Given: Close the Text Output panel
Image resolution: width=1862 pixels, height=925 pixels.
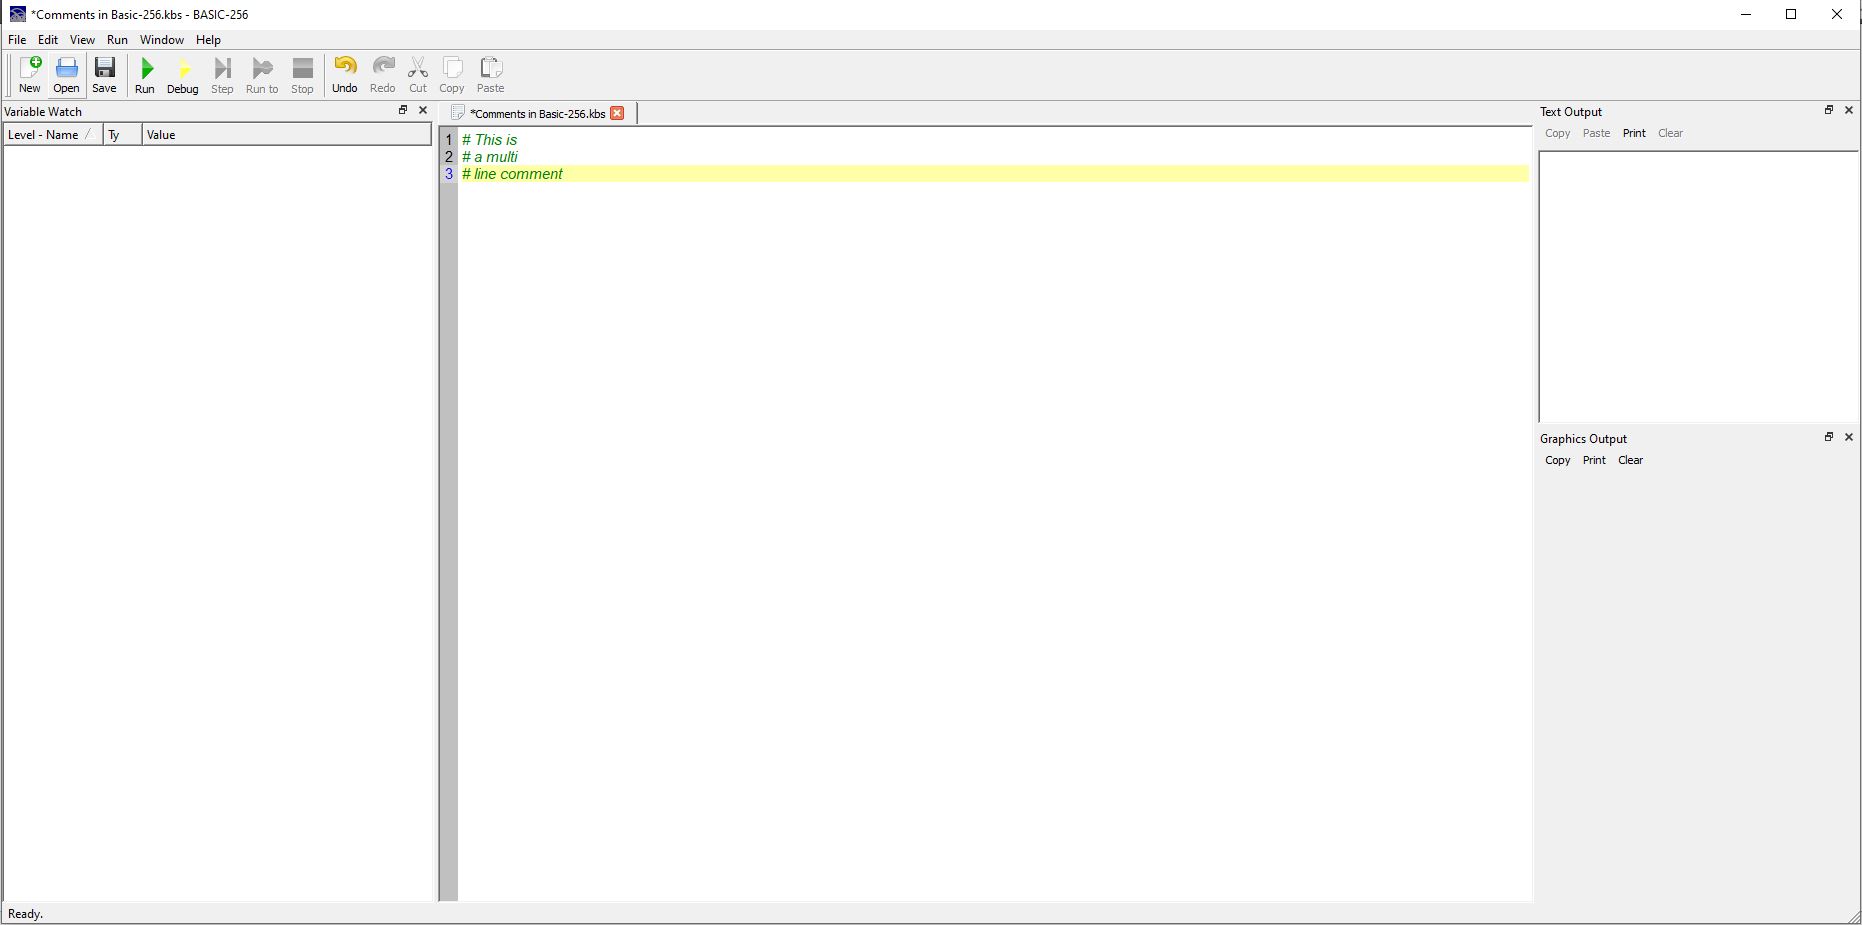Looking at the screenshot, I should 1848,110.
